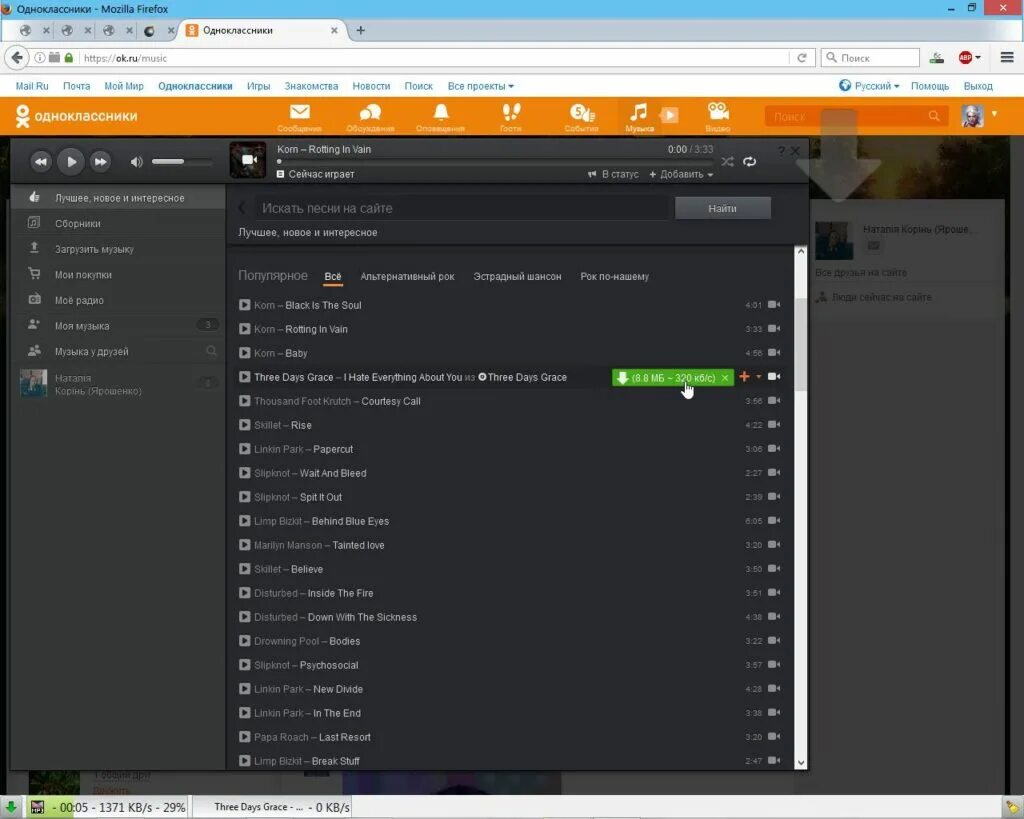Mute the player volume speaker icon

pyautogui.click(x=136, y=162)
